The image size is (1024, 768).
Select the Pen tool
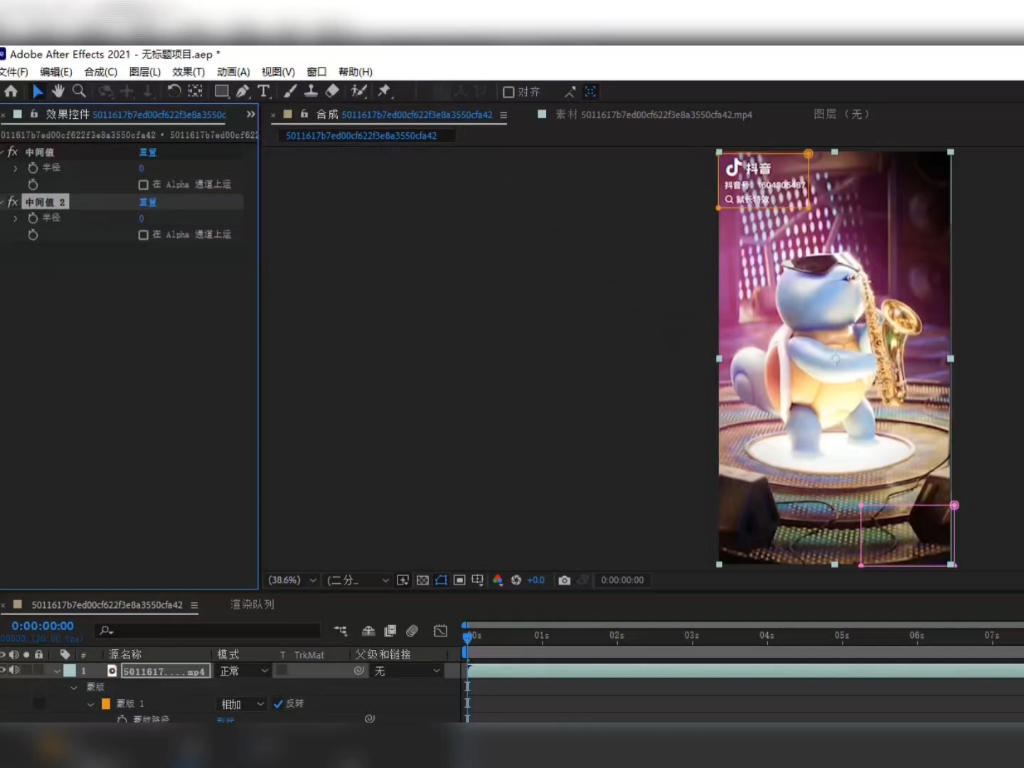click(x=242, y=91)
